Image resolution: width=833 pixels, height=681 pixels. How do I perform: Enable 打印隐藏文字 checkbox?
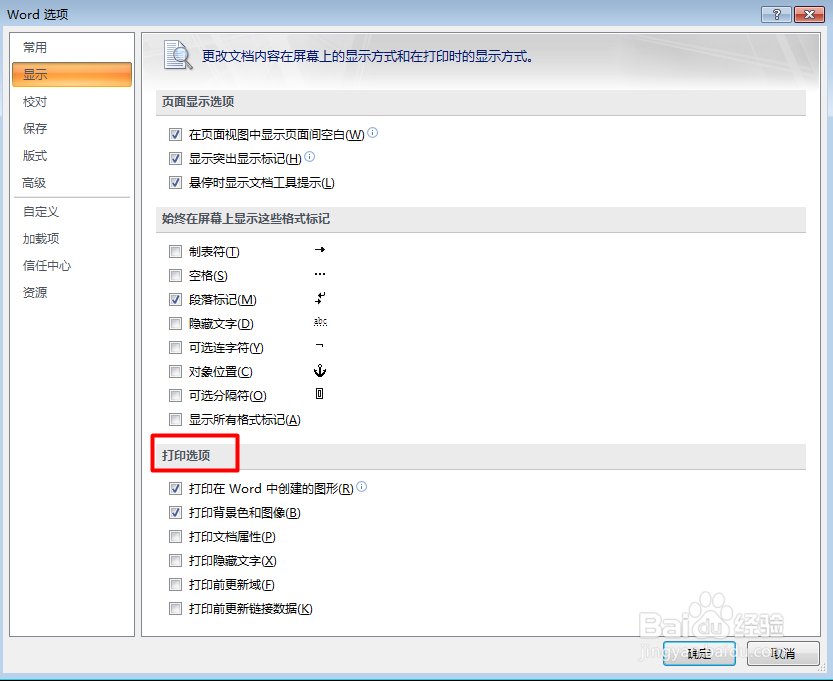click(x=175, y=560)
